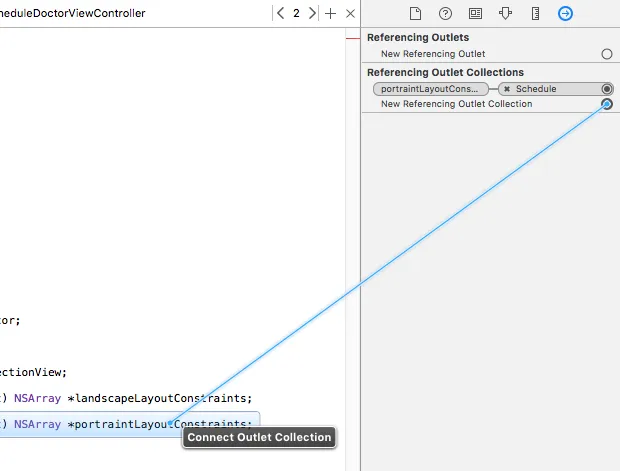Click the New Referencing Outlet circle
The height and width of the screenshot is (471, 620).
pos(607,54)
